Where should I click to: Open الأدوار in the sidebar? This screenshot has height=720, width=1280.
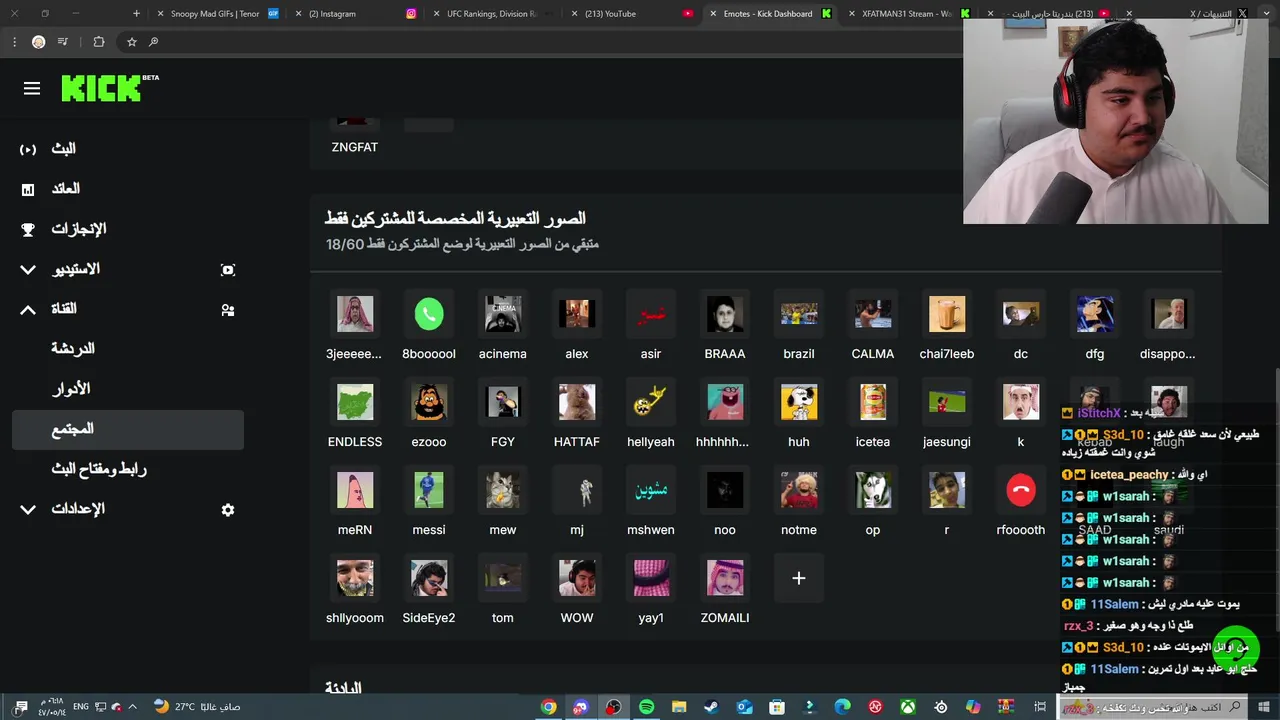[71, 389]
